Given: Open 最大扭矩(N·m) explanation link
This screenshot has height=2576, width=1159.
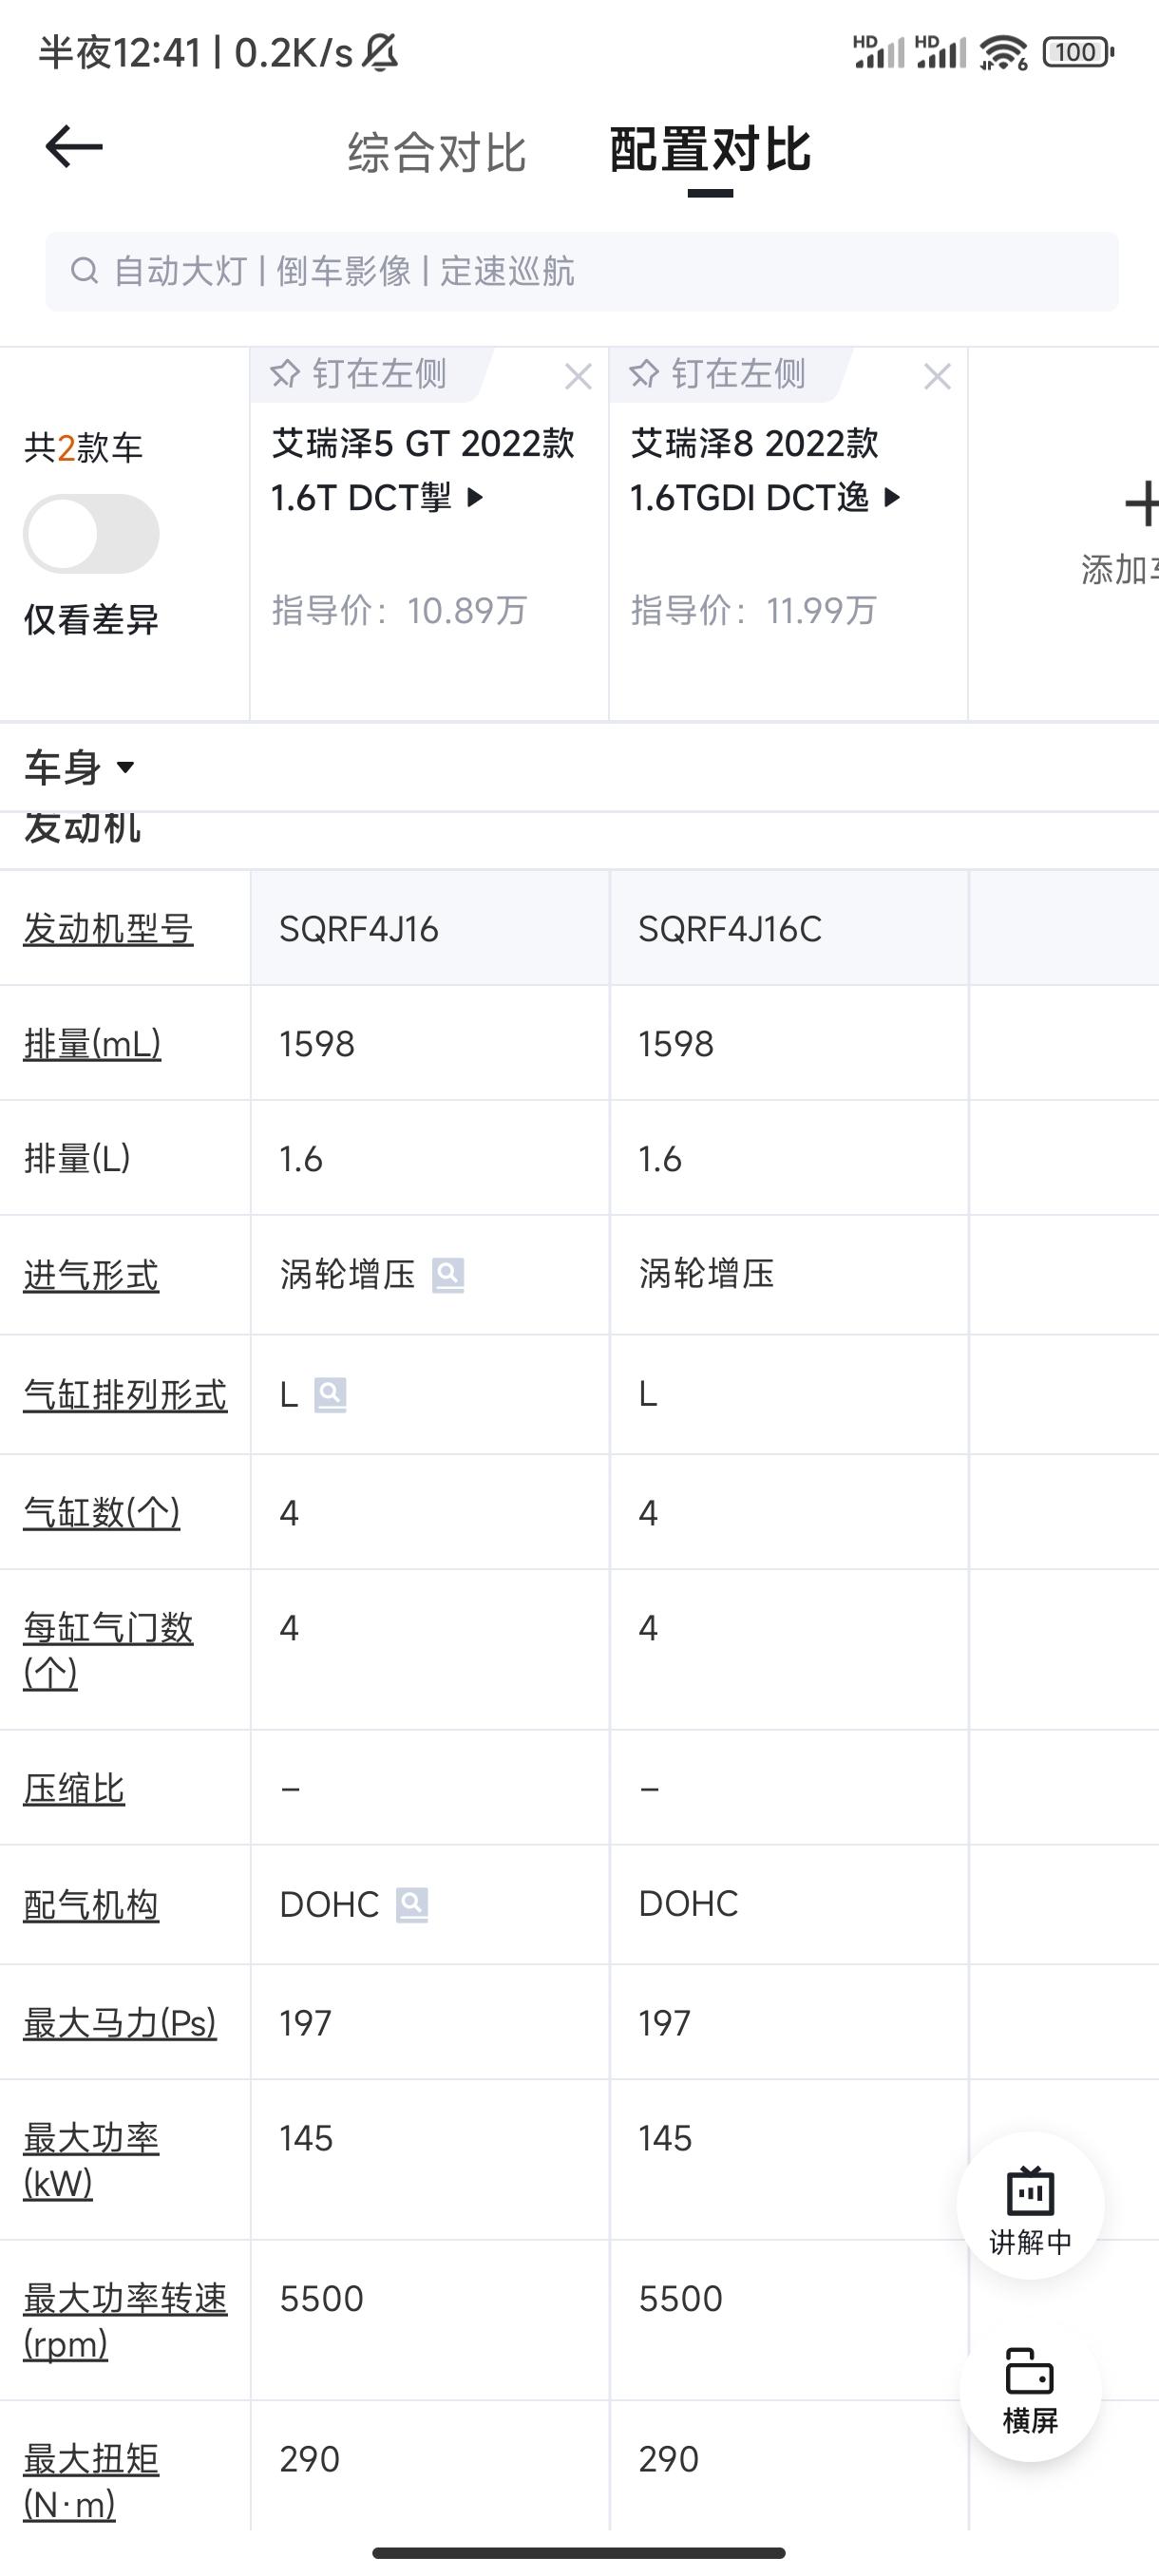Looking at the screenshot, I should pyautogui.click(x=91, y=2481).
